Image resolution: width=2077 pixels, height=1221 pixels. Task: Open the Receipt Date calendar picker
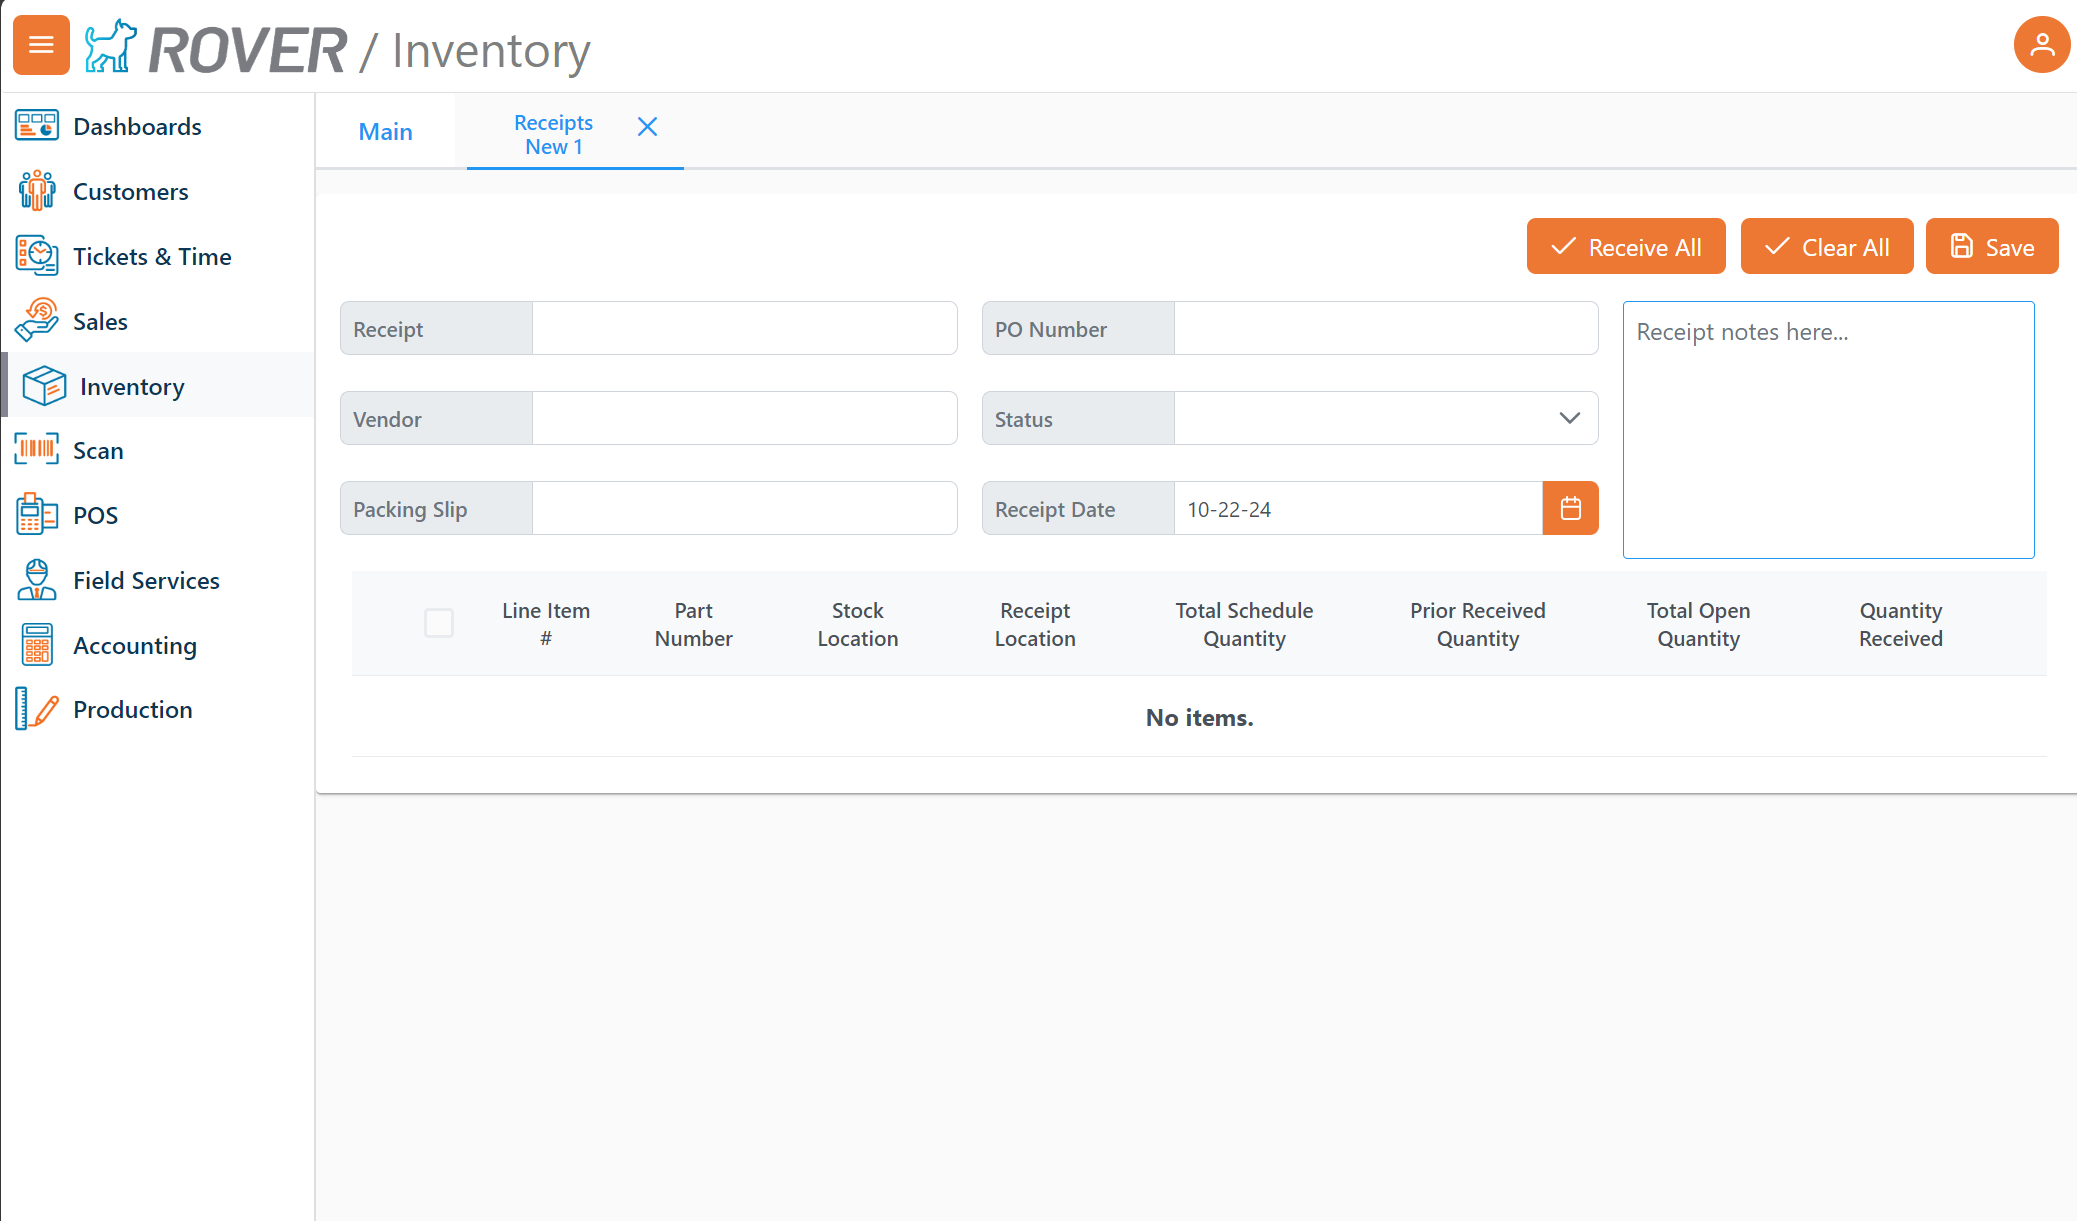pos(1570,508)
